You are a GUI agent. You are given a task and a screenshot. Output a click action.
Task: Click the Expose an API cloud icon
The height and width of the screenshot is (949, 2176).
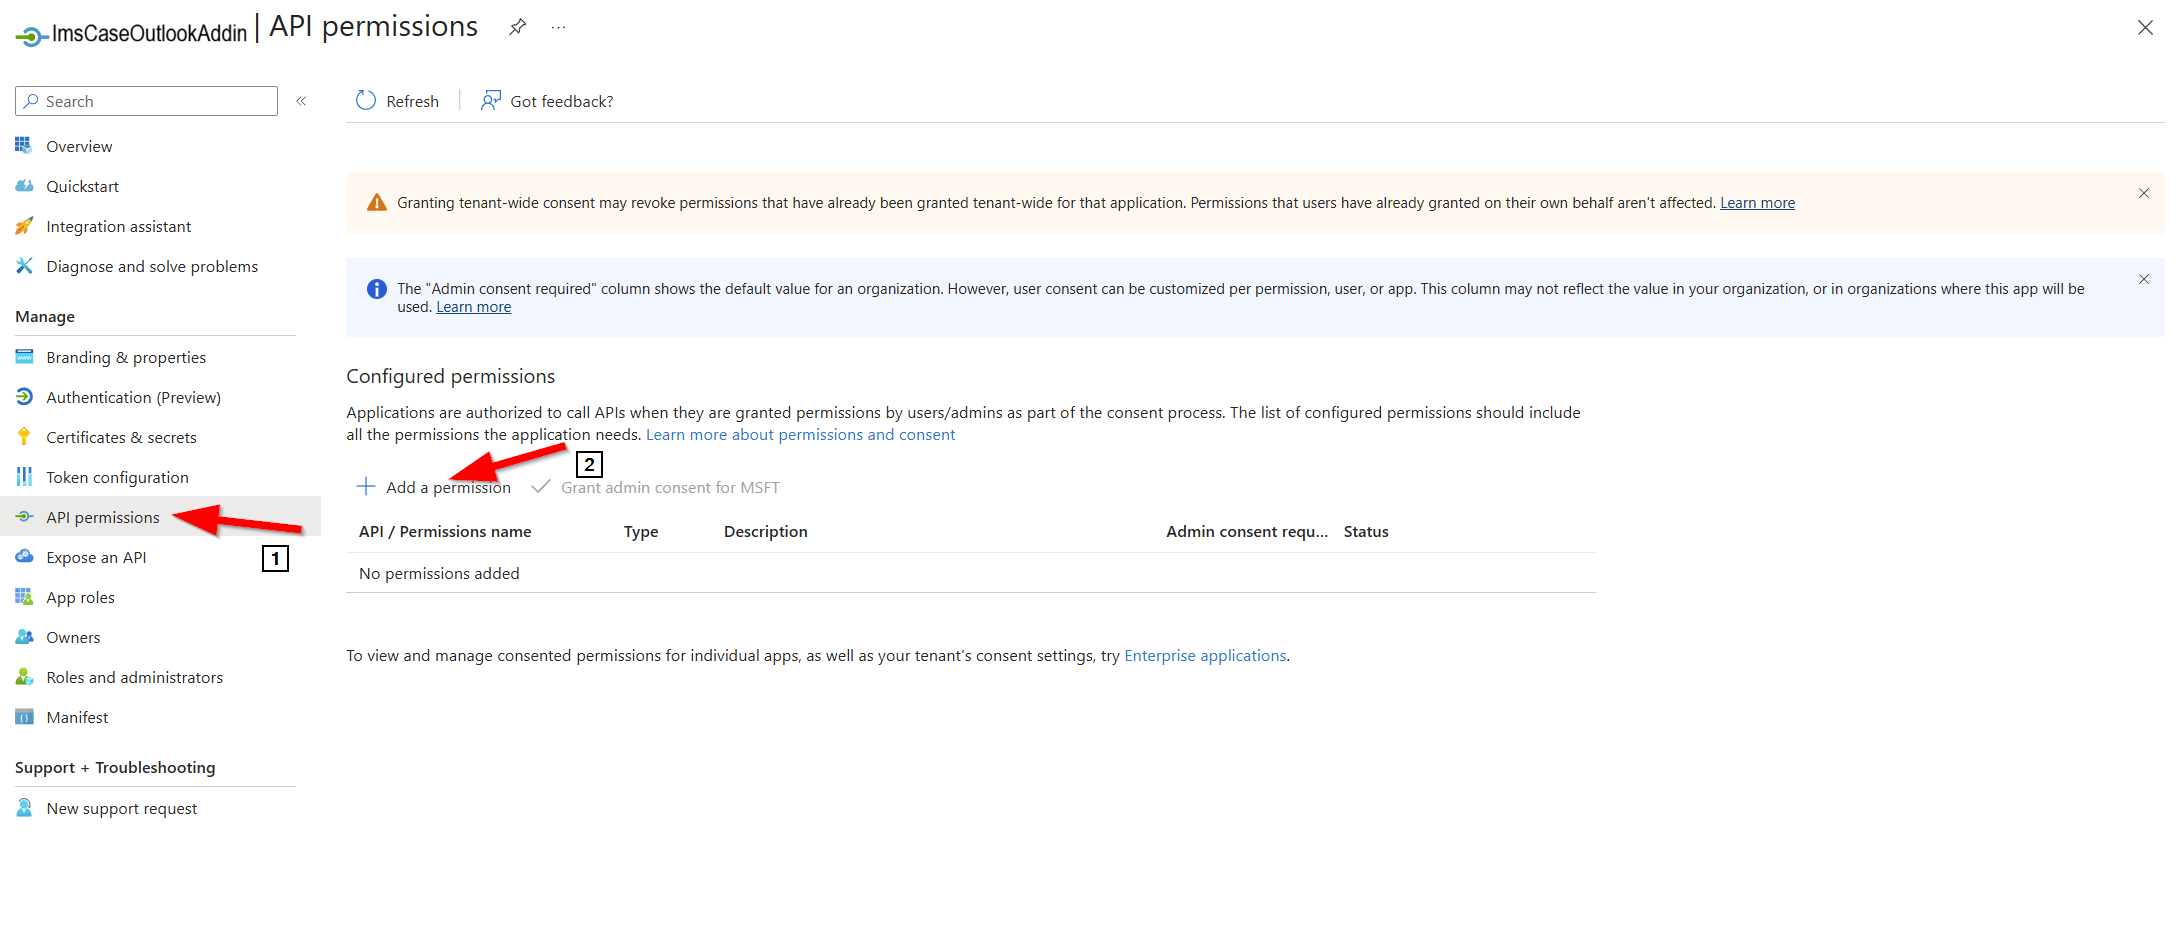tap(24, 557)
